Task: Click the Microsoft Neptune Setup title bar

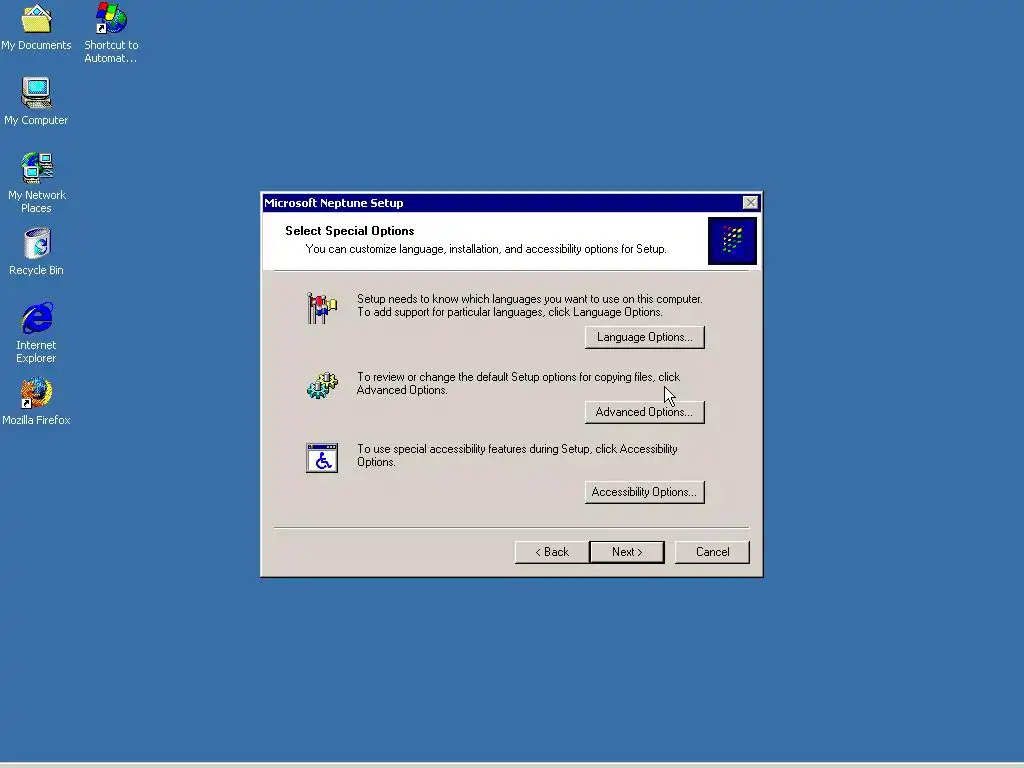Action: 502,203
